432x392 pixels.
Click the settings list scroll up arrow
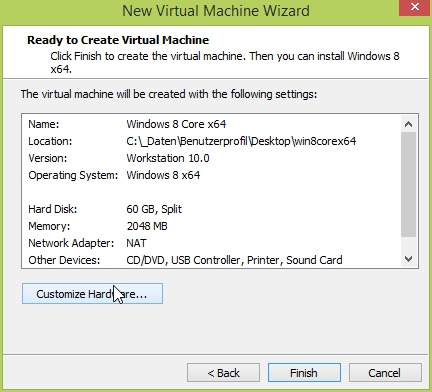409,124
